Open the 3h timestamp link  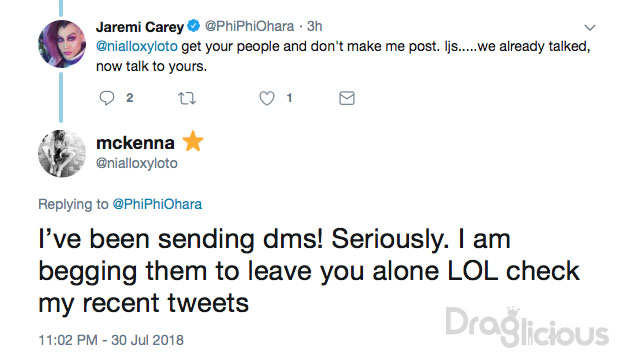pyautogui.click(x=314, y=26)
